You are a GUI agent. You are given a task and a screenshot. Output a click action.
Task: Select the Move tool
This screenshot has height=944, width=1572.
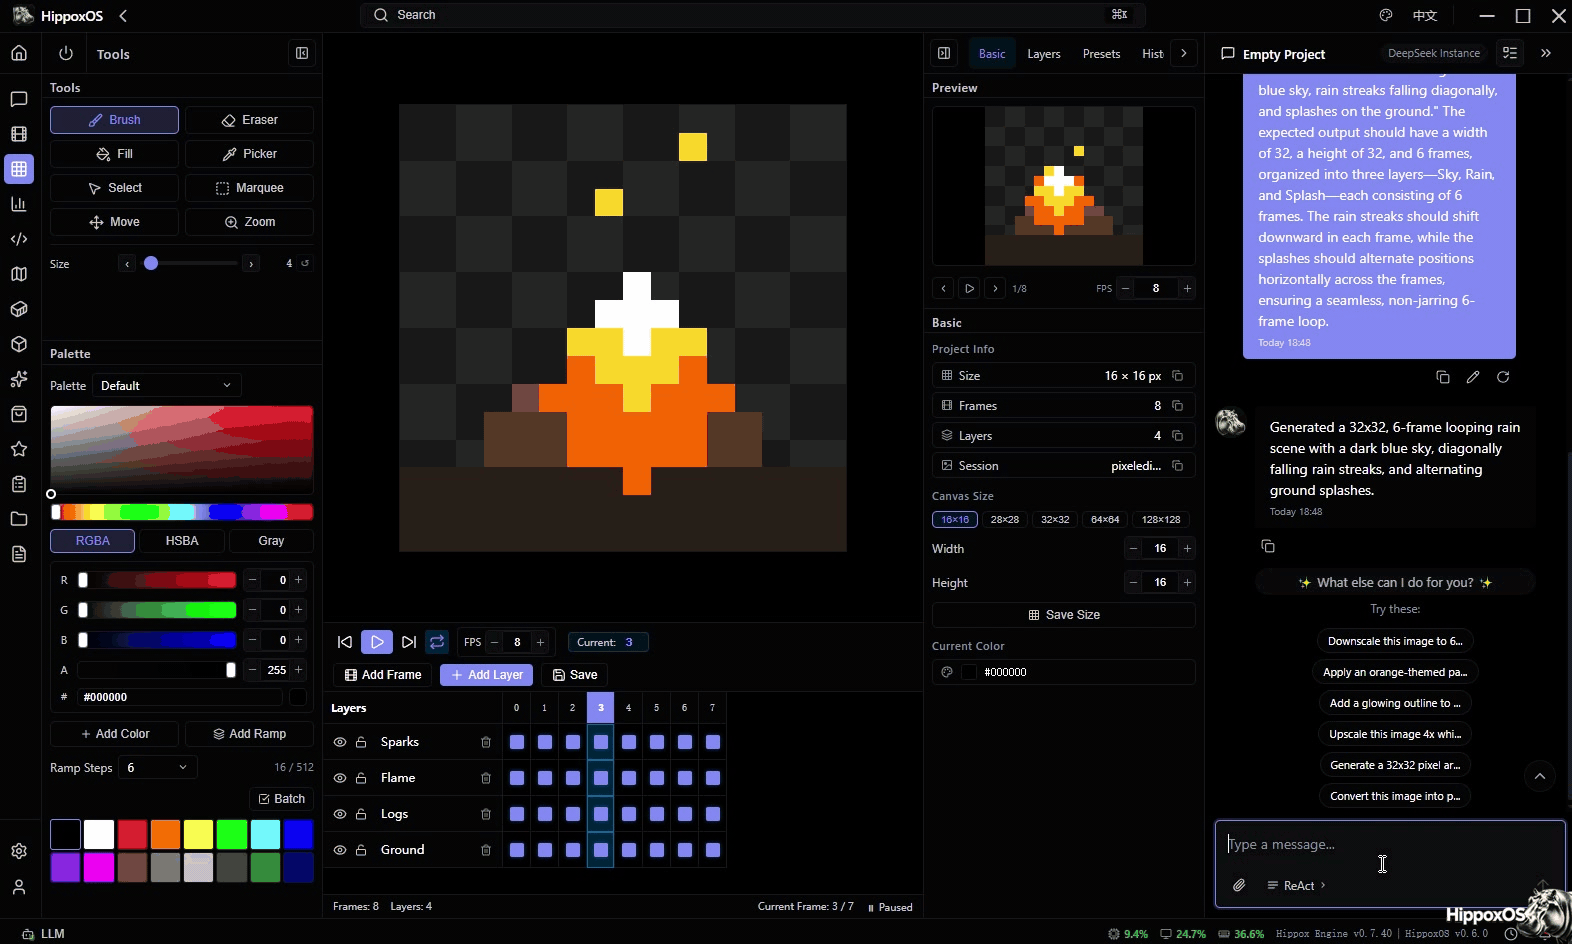[114, 222]
